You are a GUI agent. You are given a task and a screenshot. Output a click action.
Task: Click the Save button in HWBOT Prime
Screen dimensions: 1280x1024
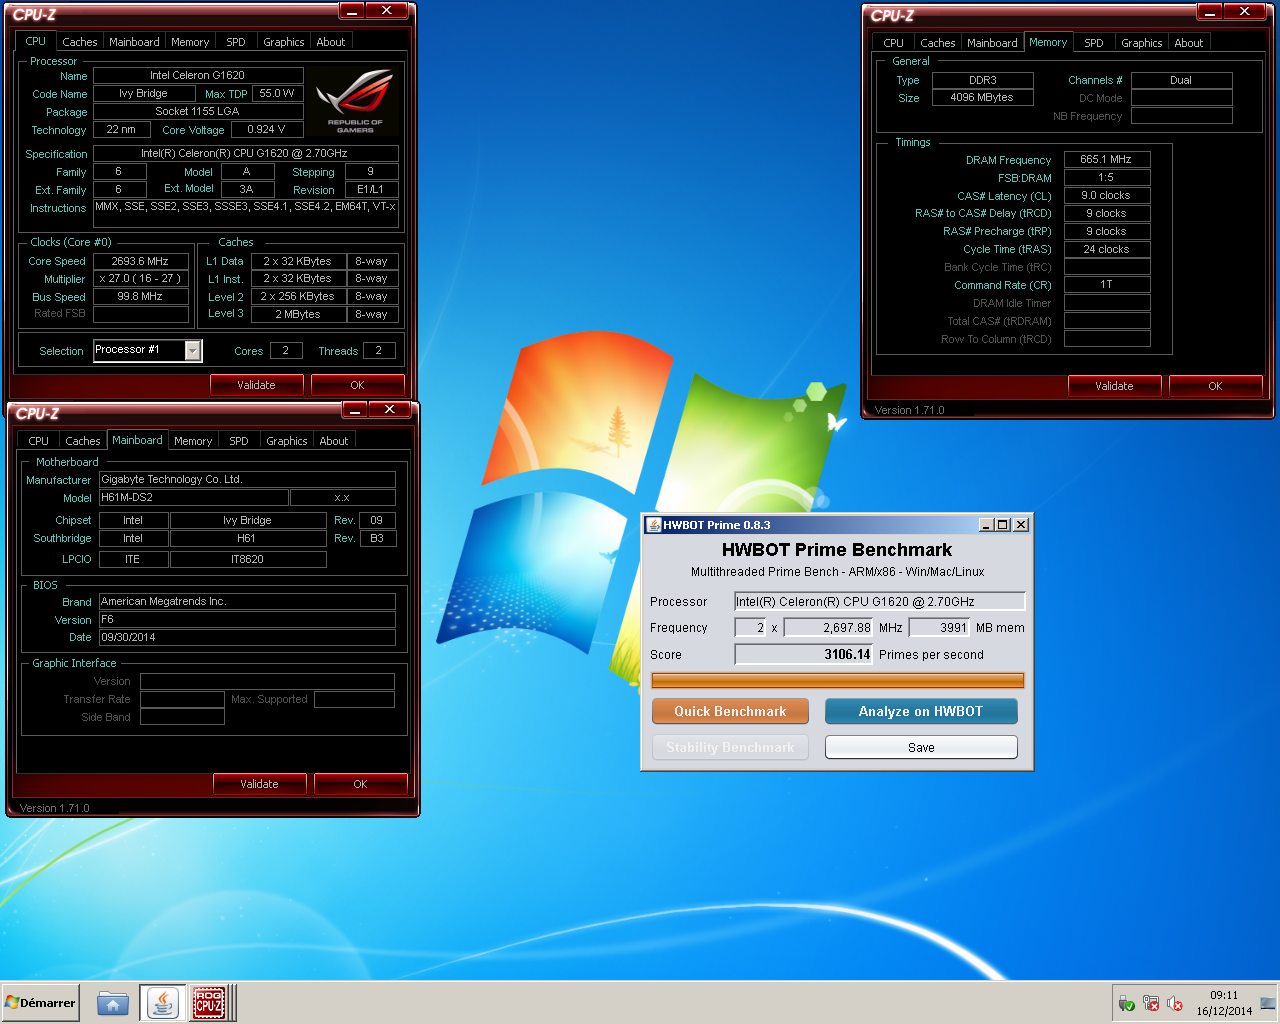(921, 747)
